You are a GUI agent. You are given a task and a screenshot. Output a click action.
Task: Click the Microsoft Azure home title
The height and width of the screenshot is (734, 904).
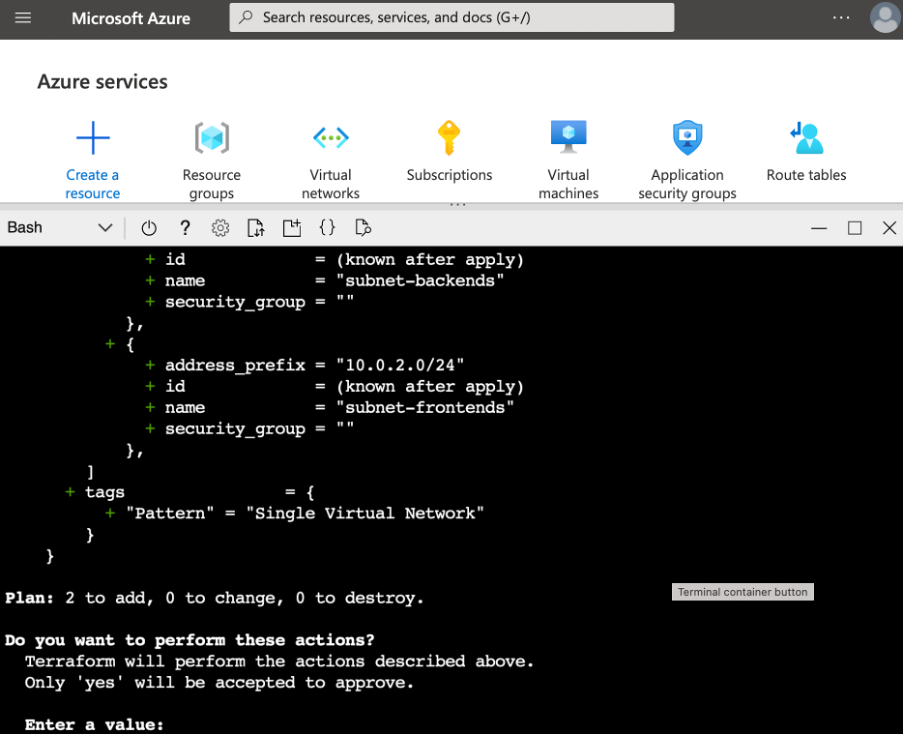pyautogui.click(x=131, y=18)
